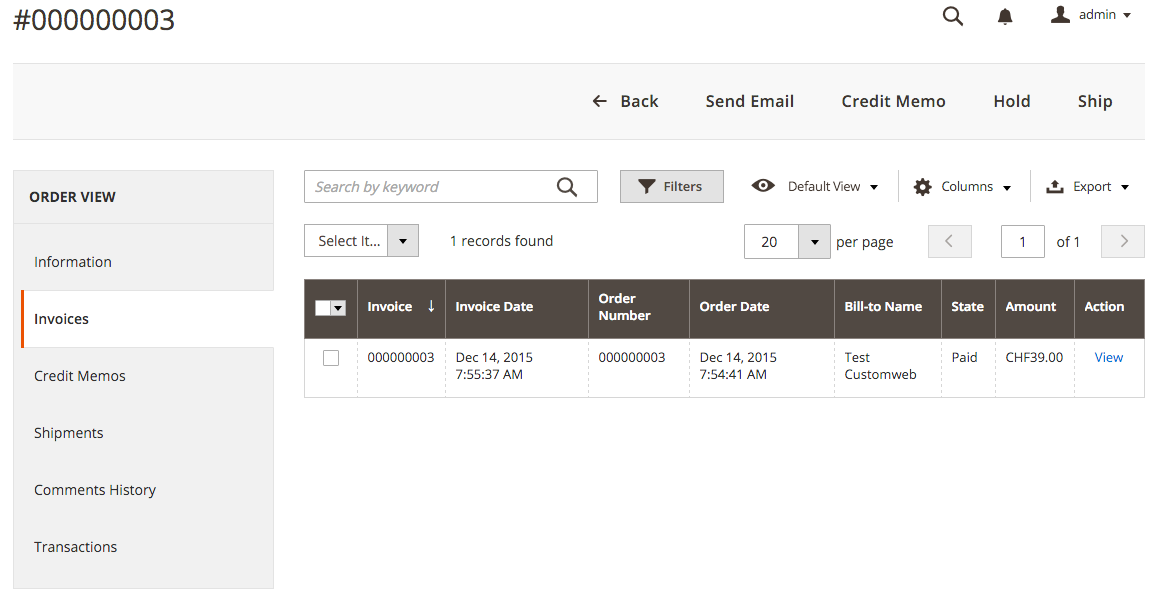Screen dimensions: 1171x611
Task: Check the checkbox for invoice 000000003
Action: pyautogui.click(x=331, y=358)
